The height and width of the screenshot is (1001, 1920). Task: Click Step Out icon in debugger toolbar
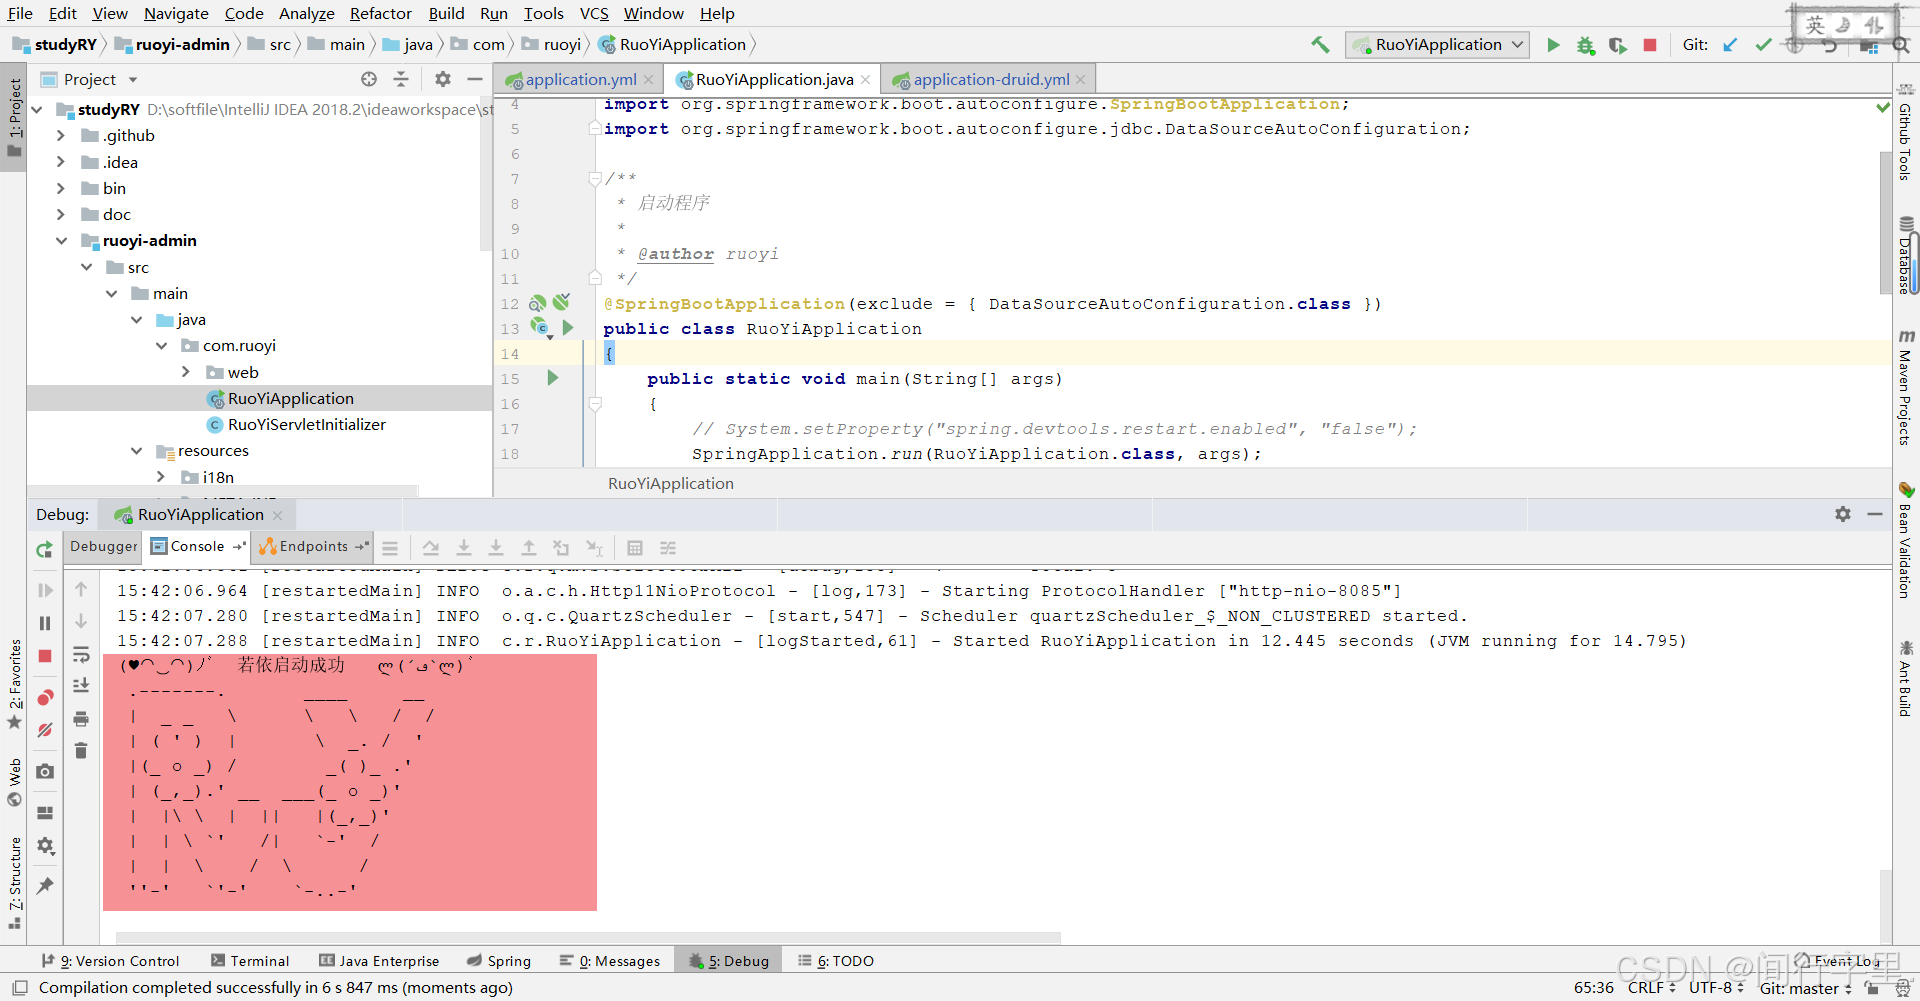coord(529,548)
